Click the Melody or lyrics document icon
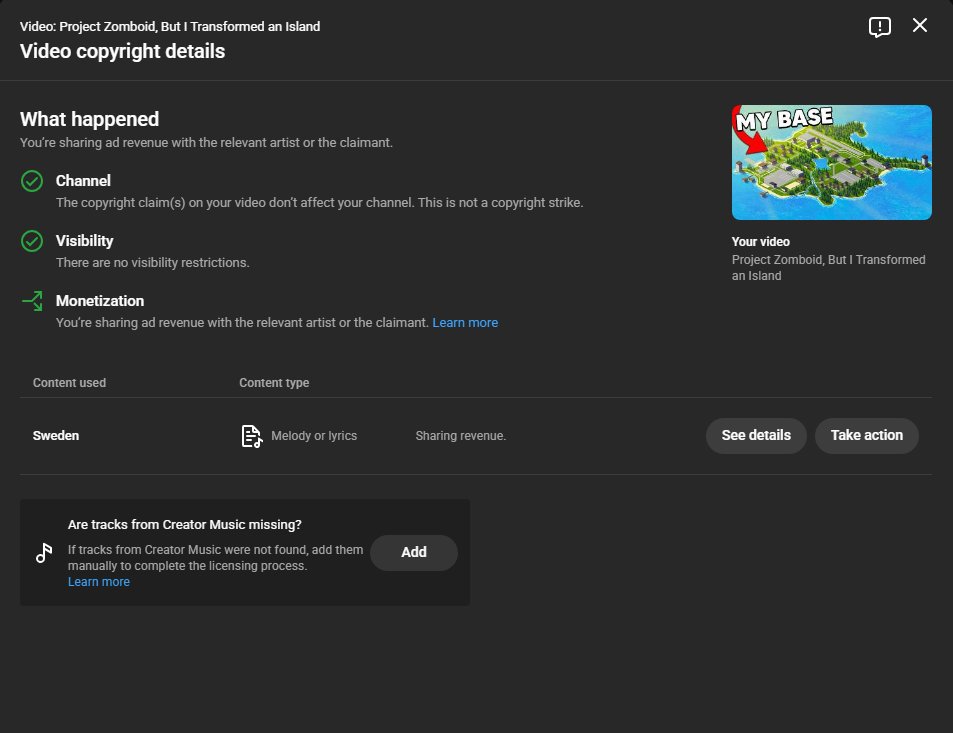 click(252, 436)
